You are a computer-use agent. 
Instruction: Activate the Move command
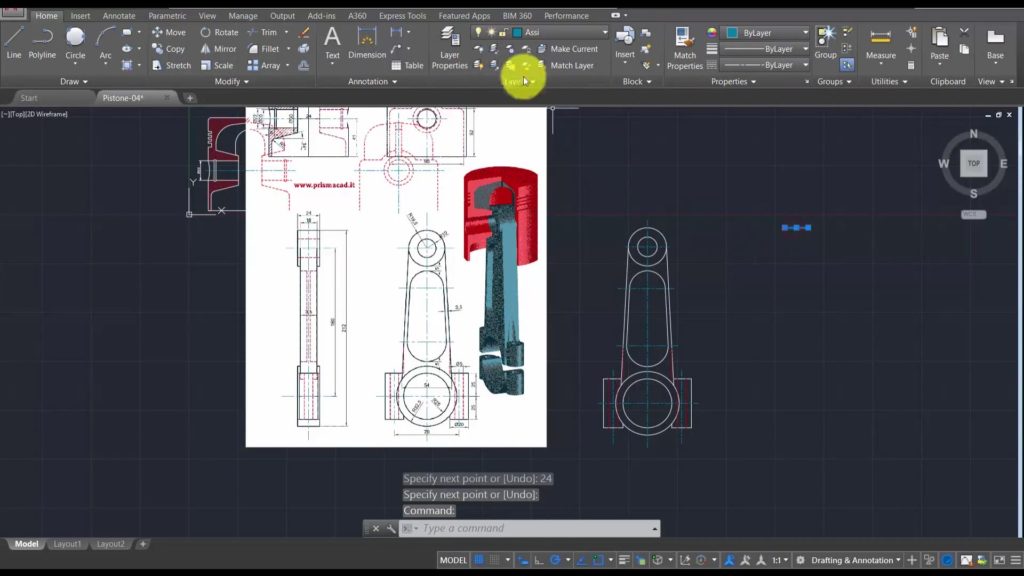168,32
